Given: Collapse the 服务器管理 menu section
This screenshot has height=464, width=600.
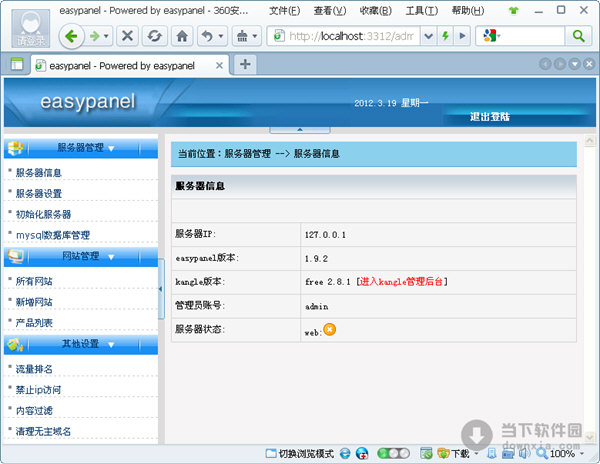Looking at the screenshot, I should (x=81, y=148).
